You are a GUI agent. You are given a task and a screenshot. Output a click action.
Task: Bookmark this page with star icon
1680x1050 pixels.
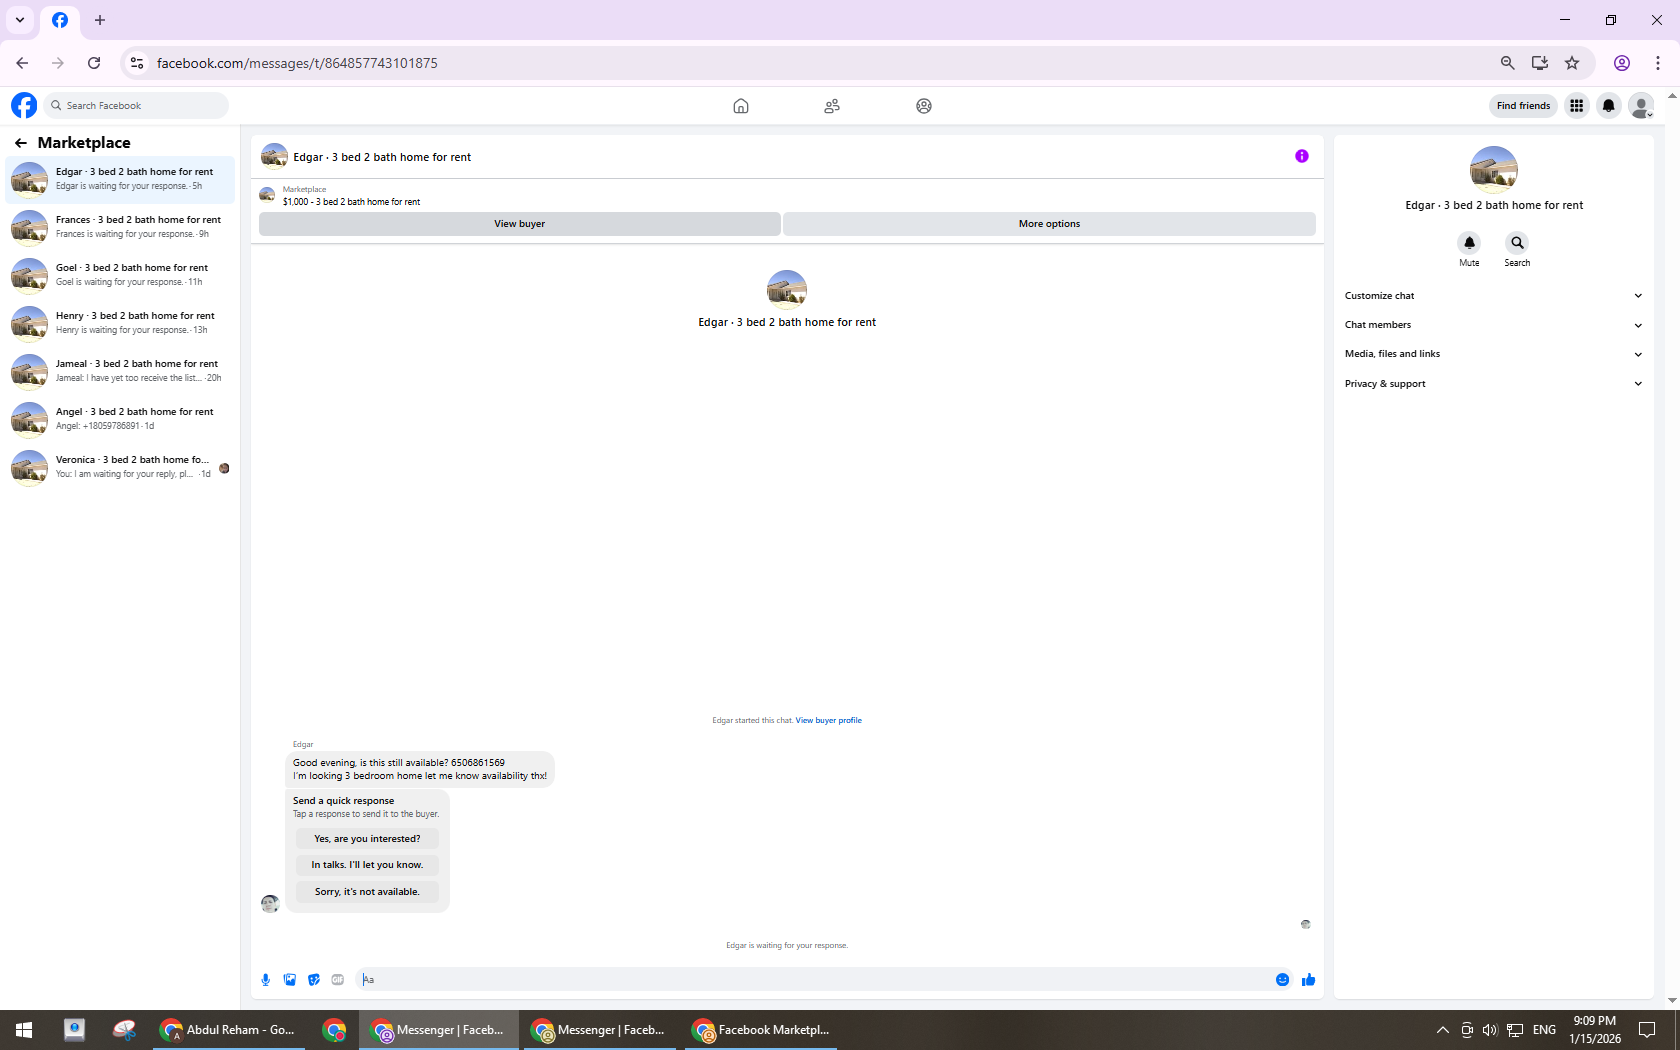pos(1572,63)
